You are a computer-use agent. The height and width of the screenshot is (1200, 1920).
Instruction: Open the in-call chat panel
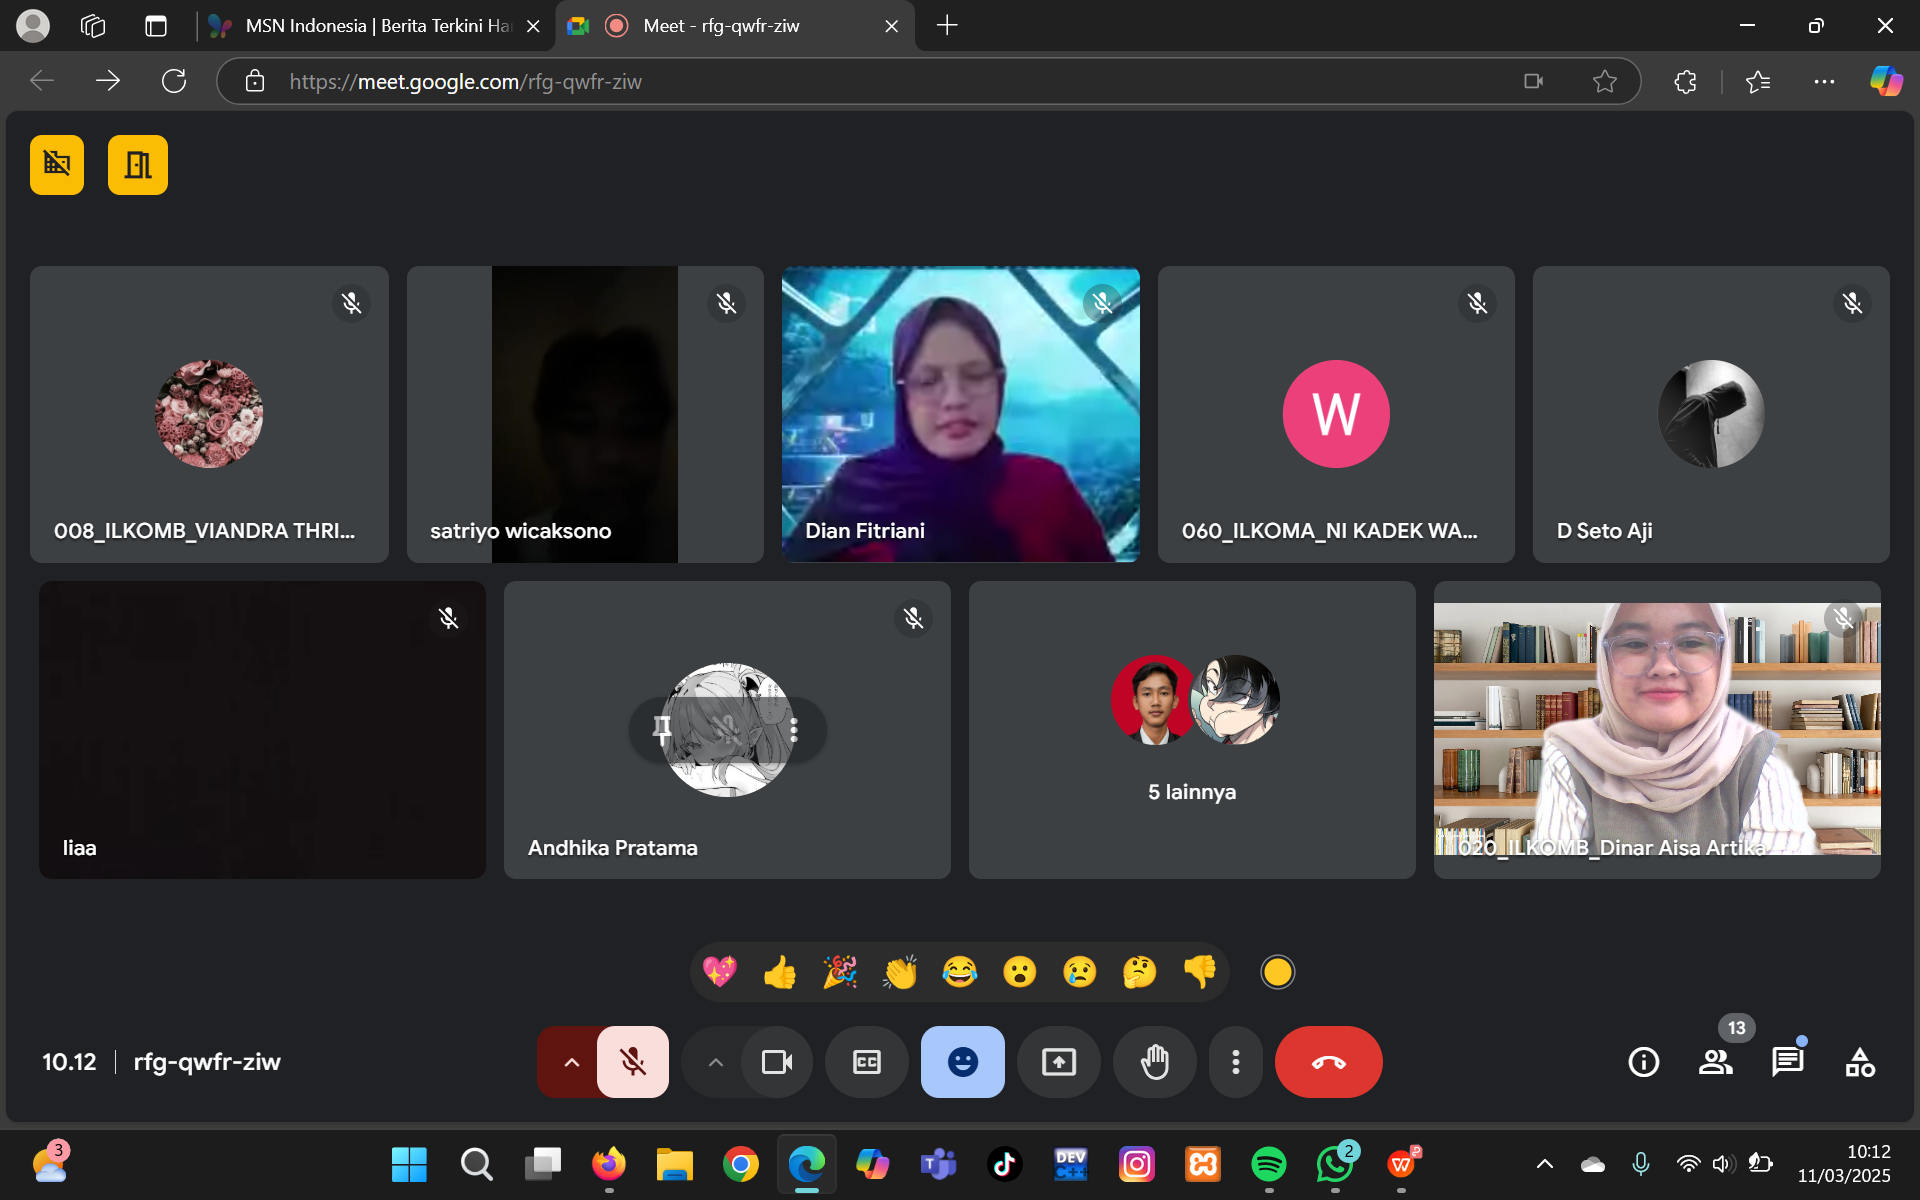click(x=1787, y=1062)
